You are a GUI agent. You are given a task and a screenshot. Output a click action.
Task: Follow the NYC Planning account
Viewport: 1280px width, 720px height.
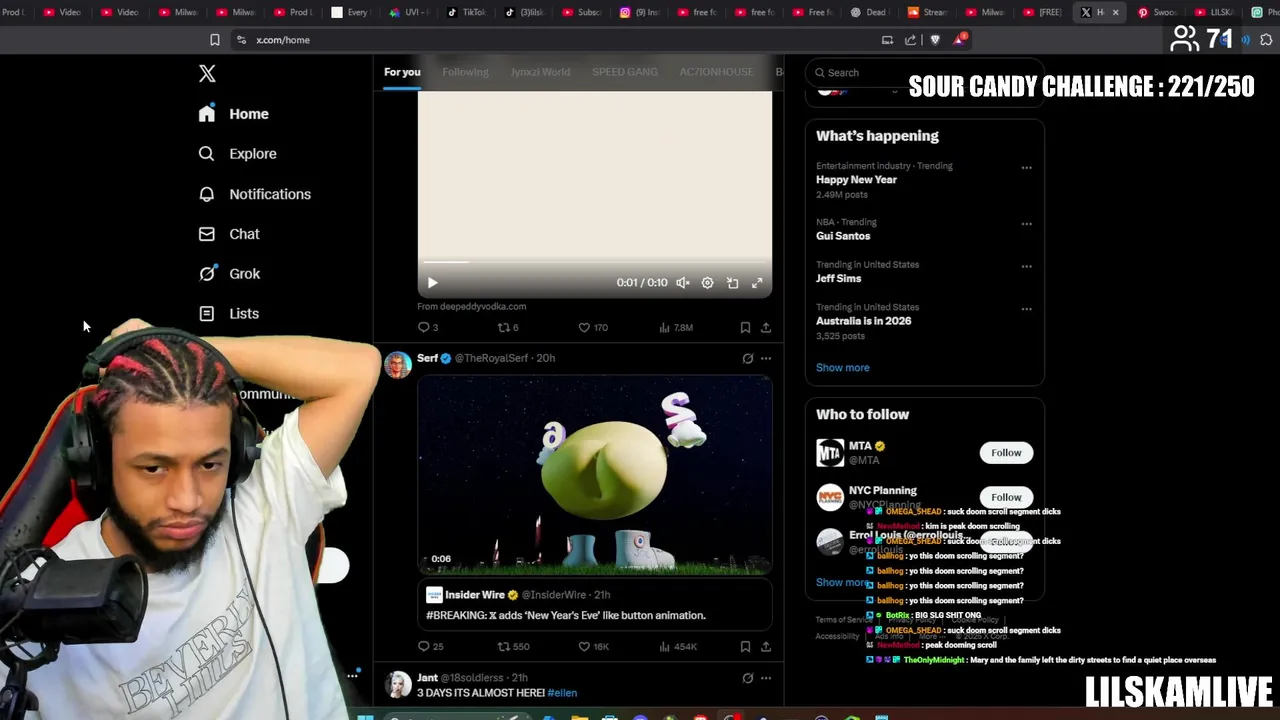(x=1006, y=497)
